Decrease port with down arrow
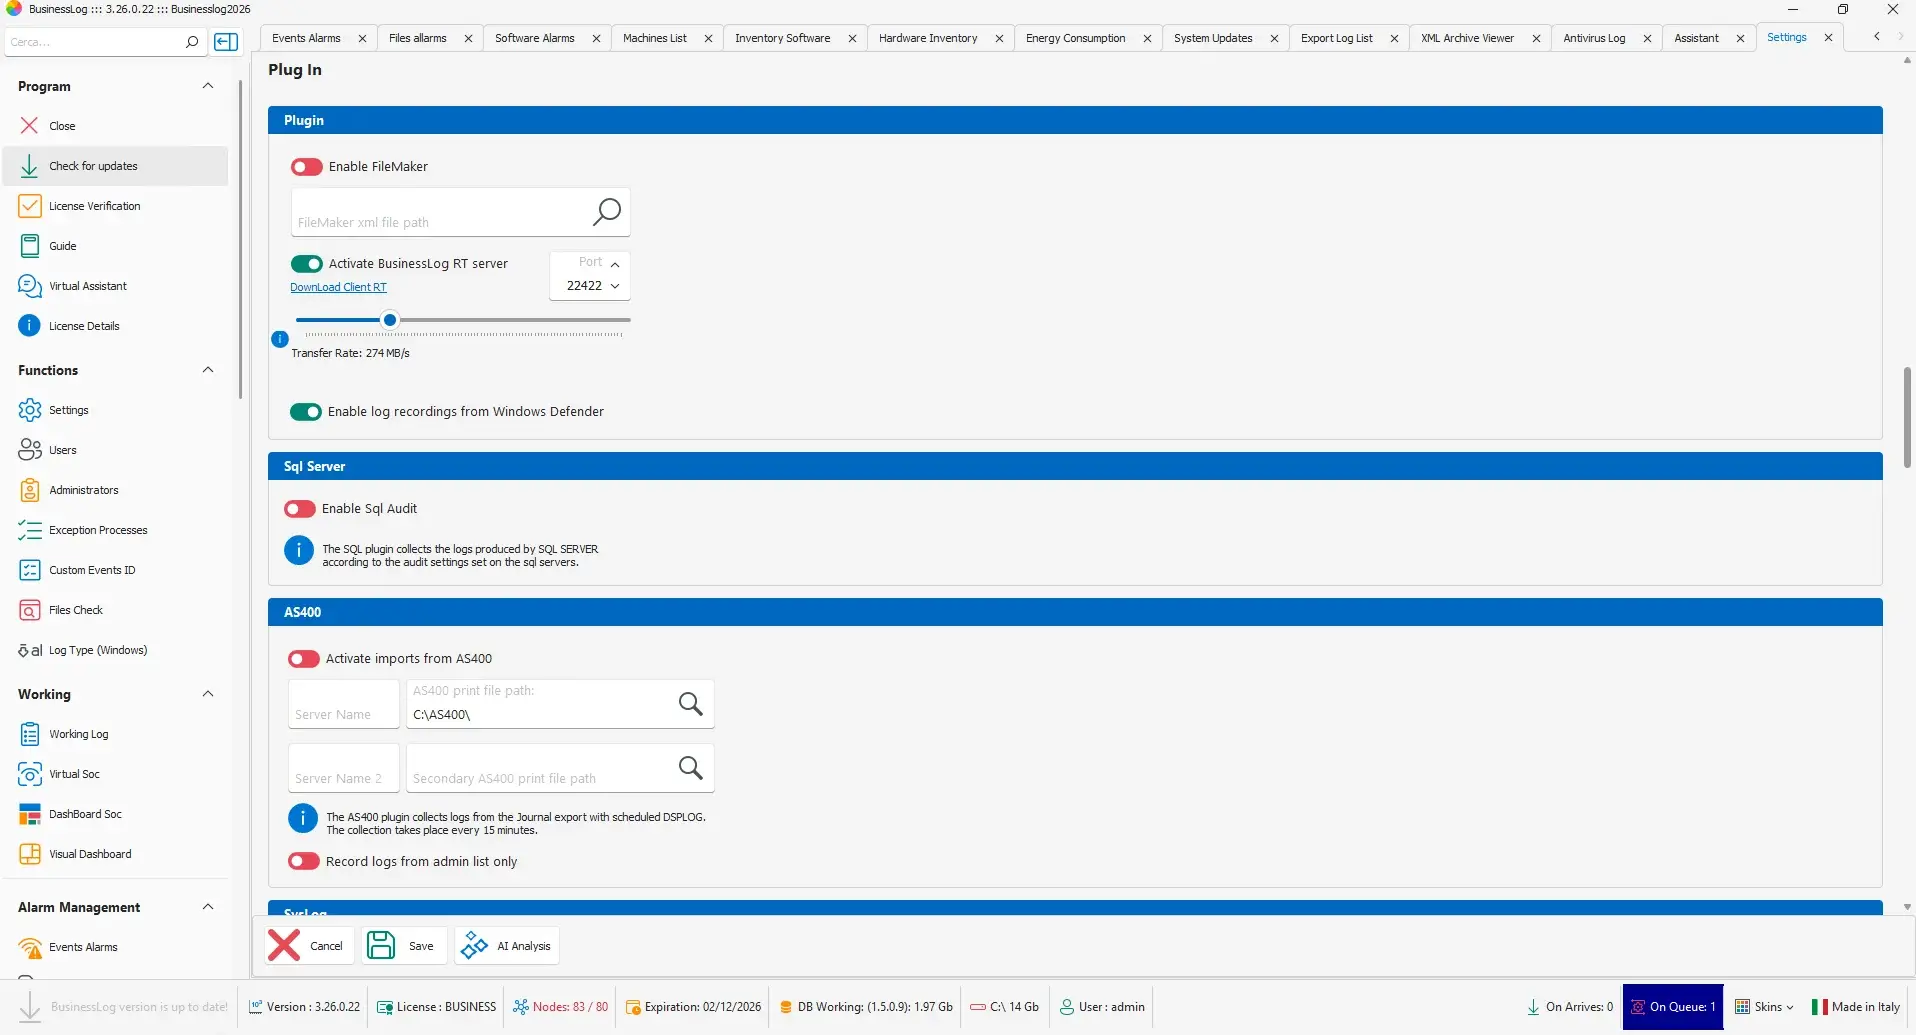This screenshot has width=1916, height=1035. pos(615,286)
